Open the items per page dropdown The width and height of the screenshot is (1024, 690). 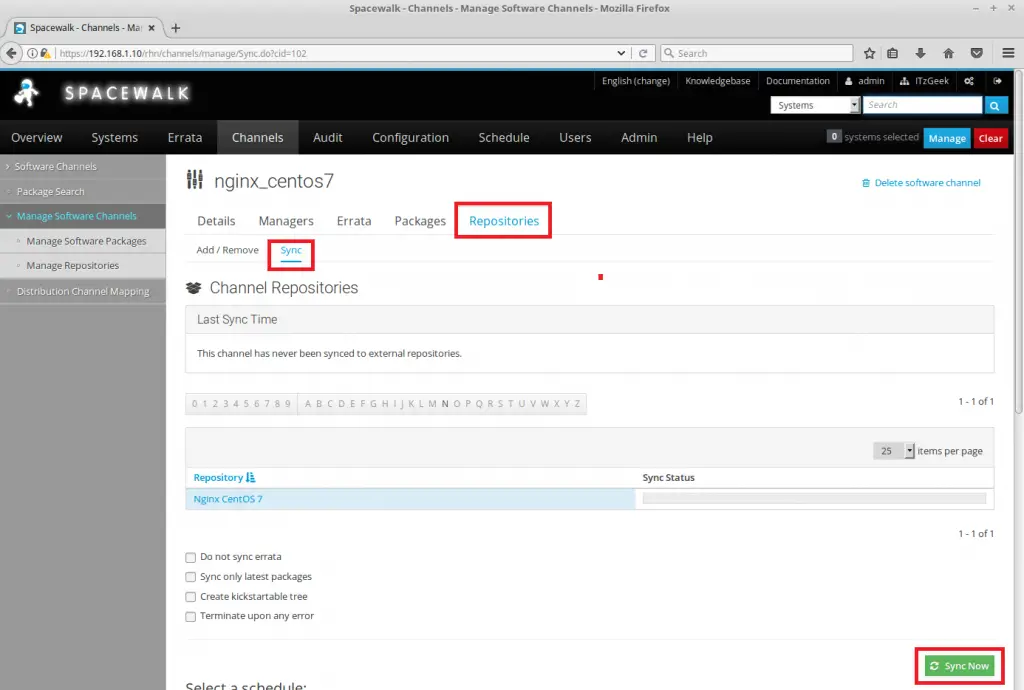pyautogui.click(x=893, y=451)
